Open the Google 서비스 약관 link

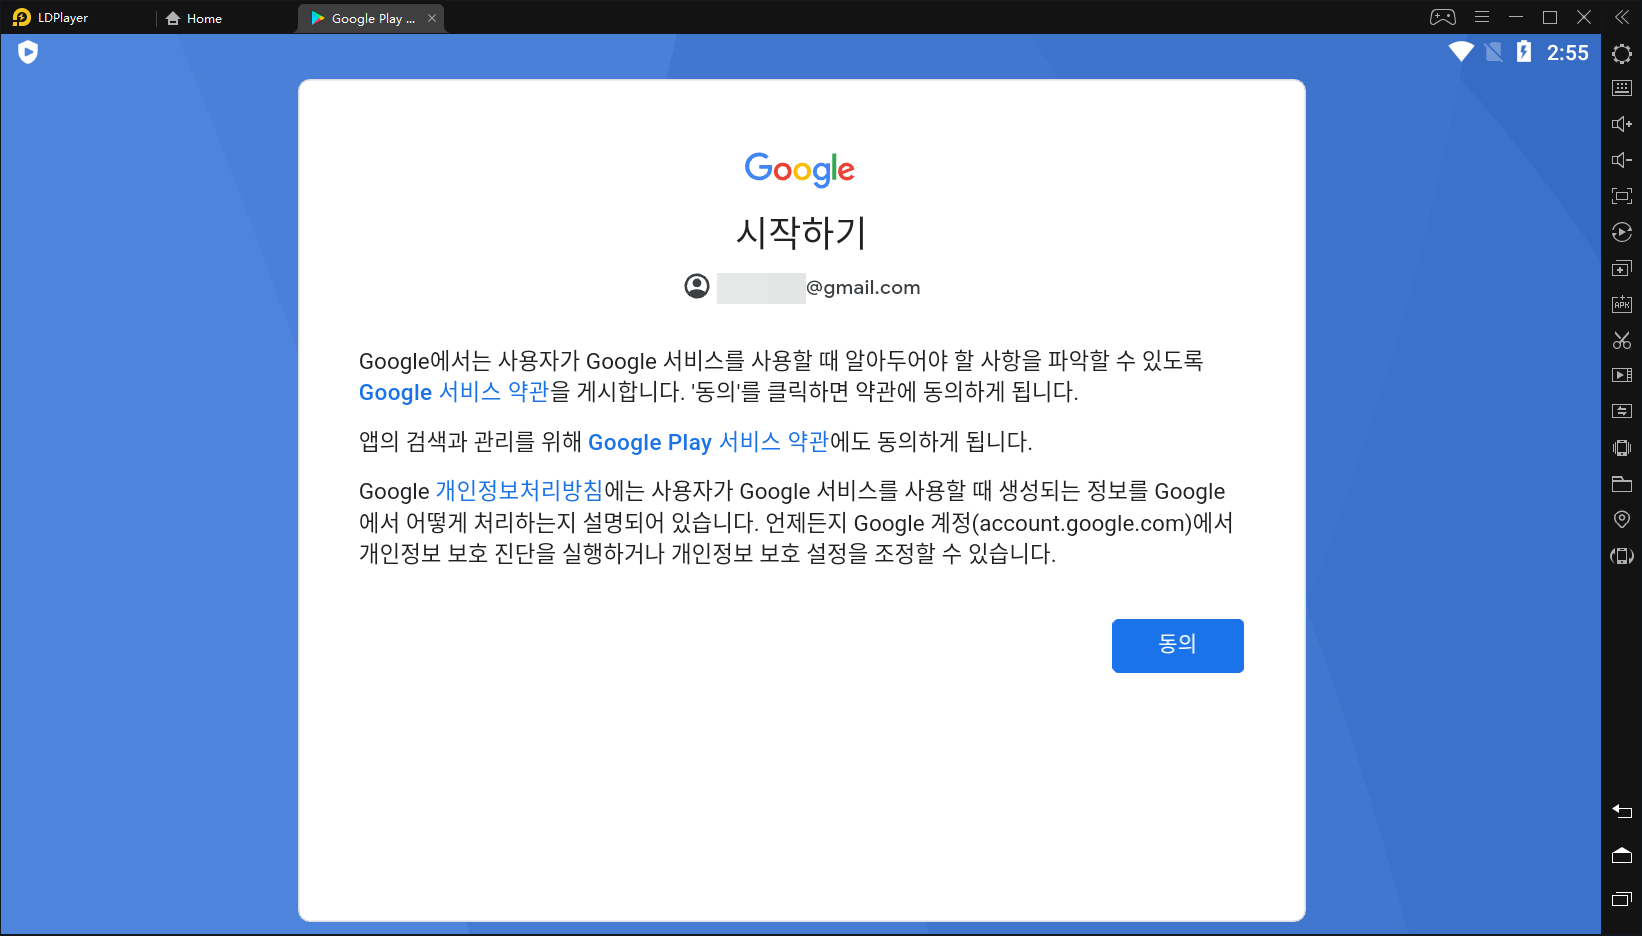pos(454,392)
